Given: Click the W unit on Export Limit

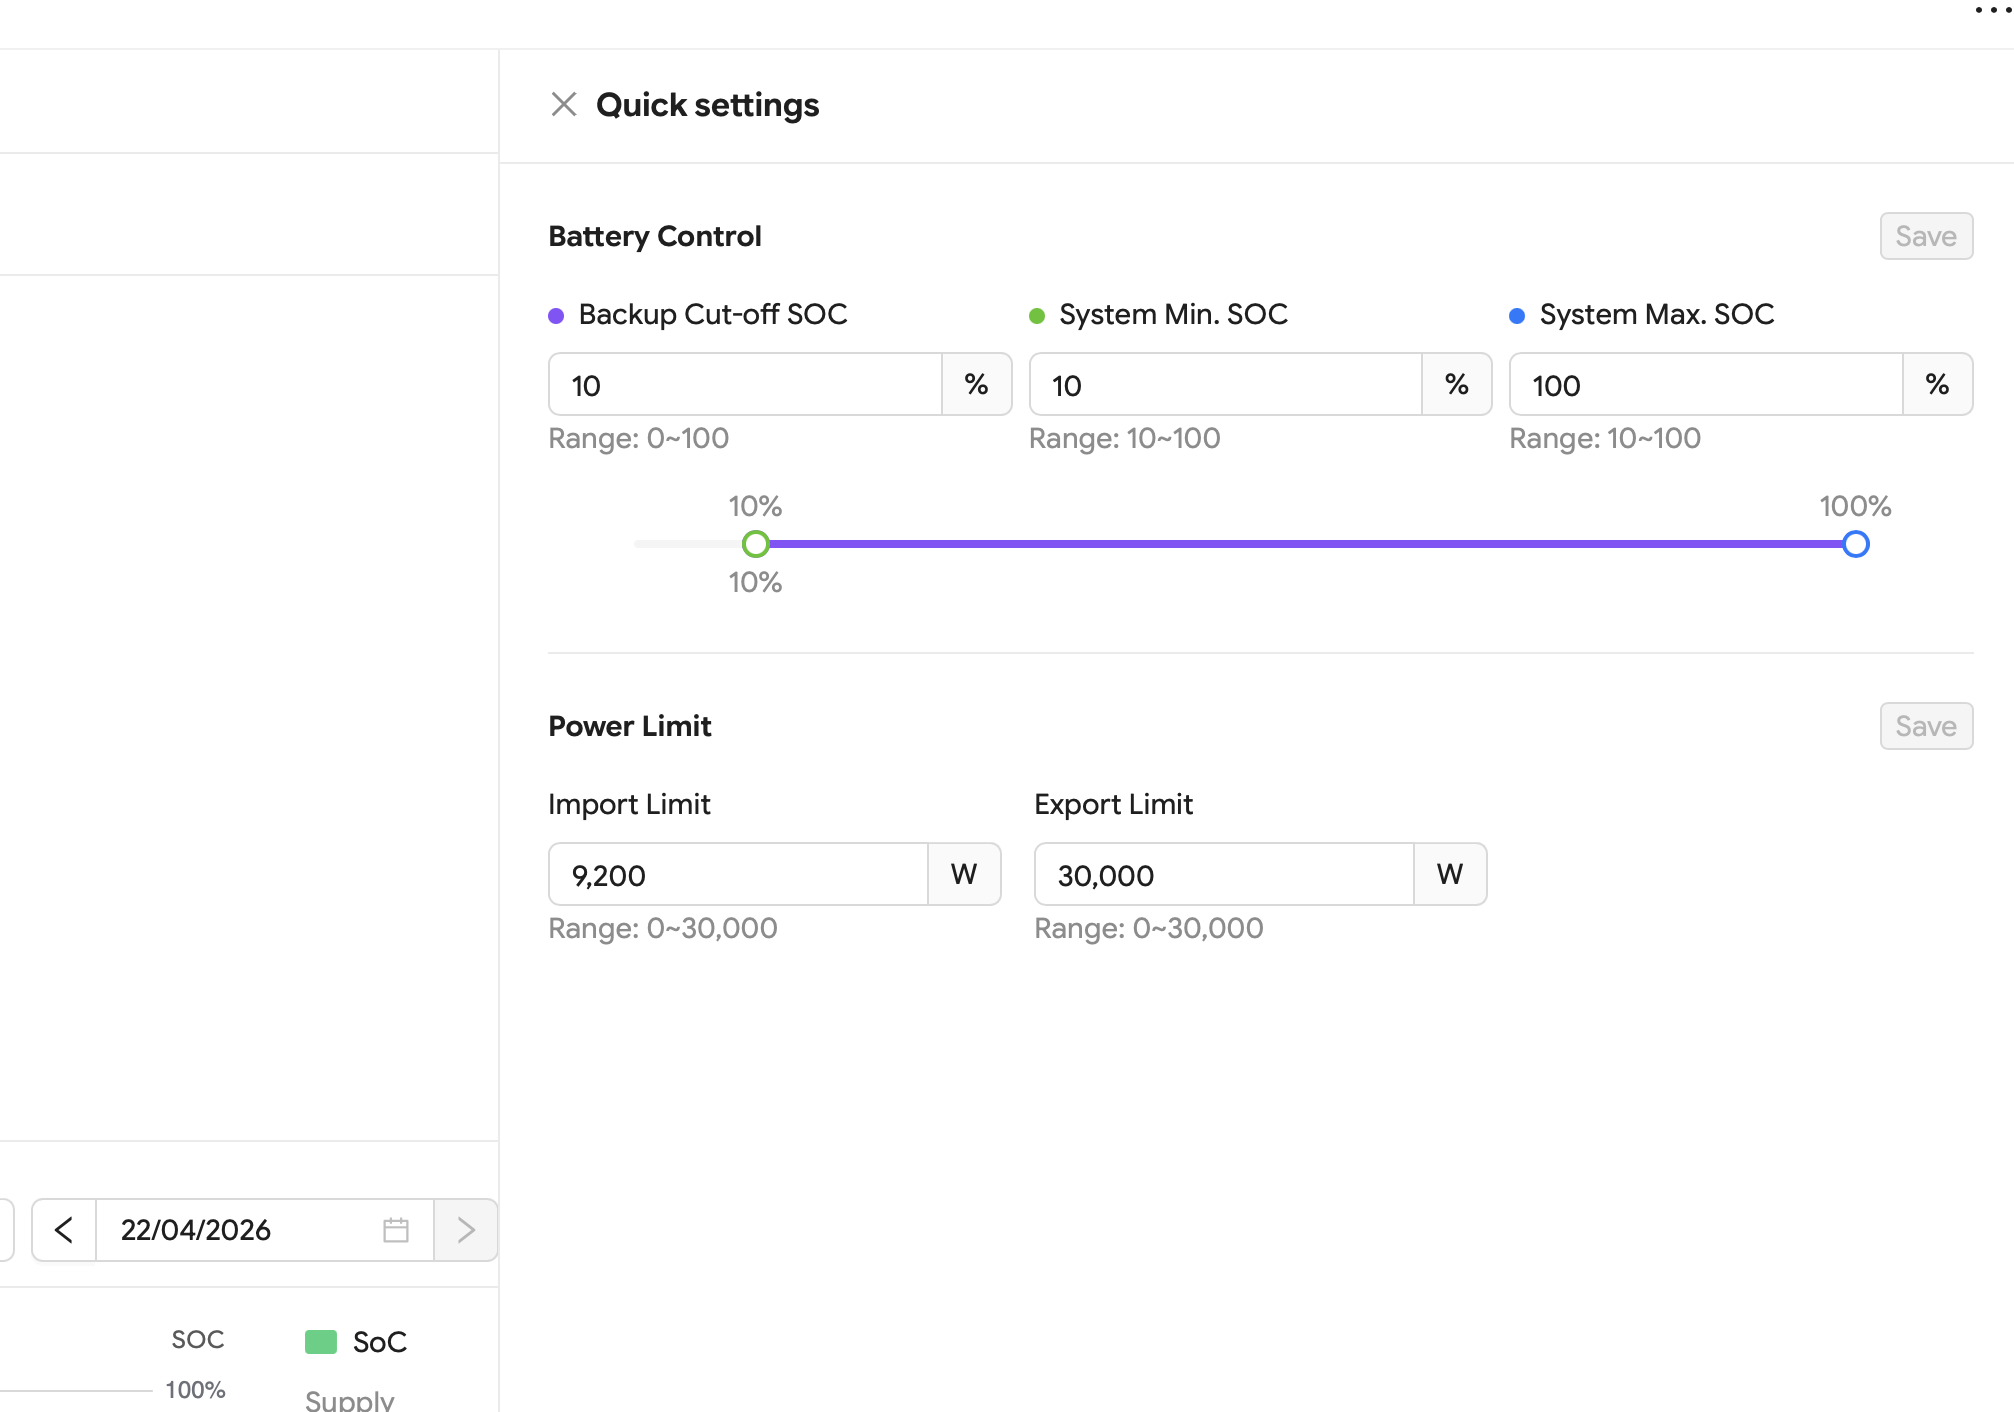Looking at the screenshot, I should tap(1450, 875).
